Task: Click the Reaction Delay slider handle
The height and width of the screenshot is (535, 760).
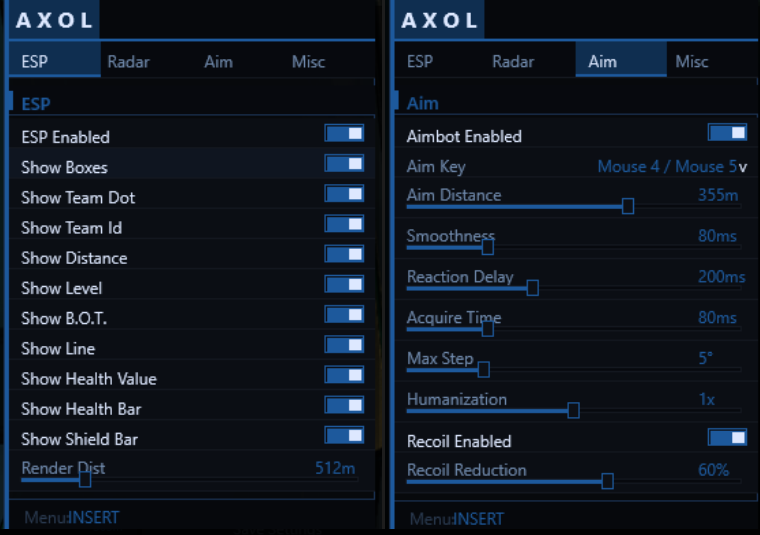Action: (x=533, y=288)
